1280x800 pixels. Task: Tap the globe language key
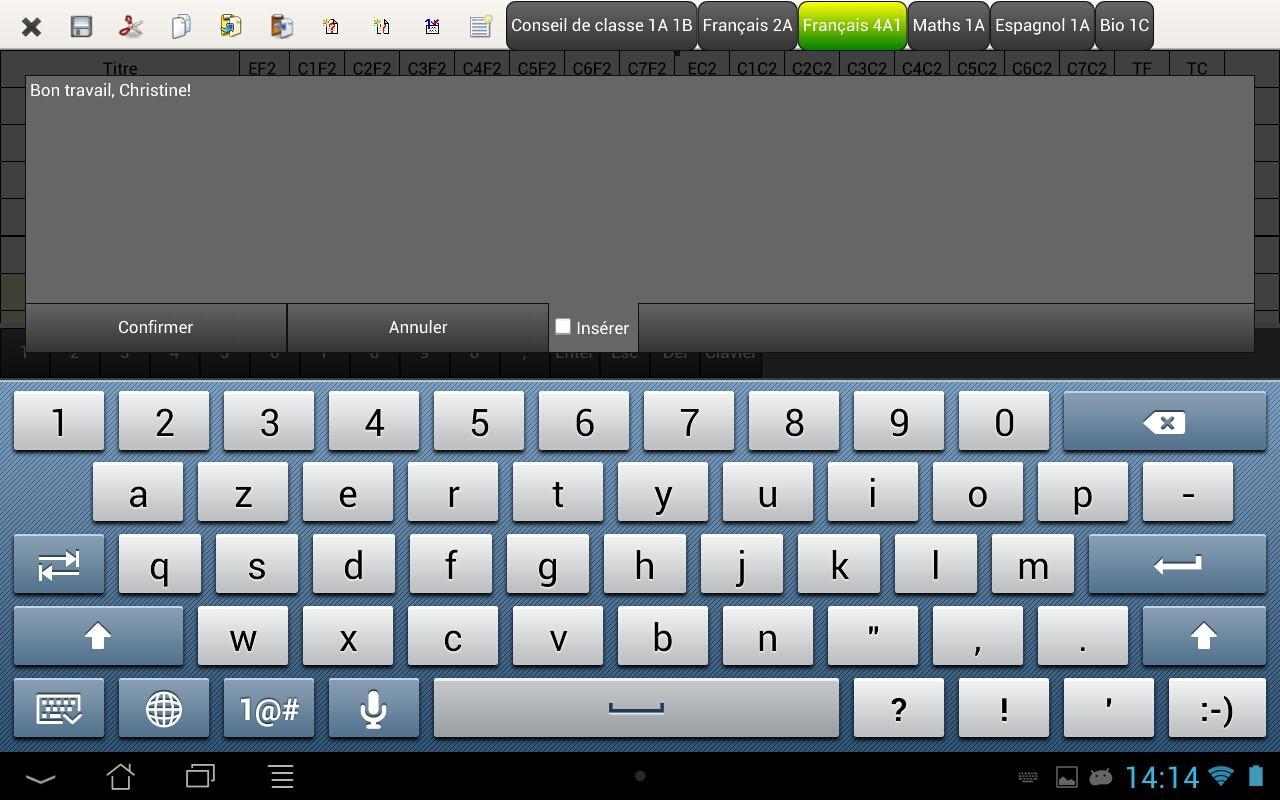click(x=164, y=709)
